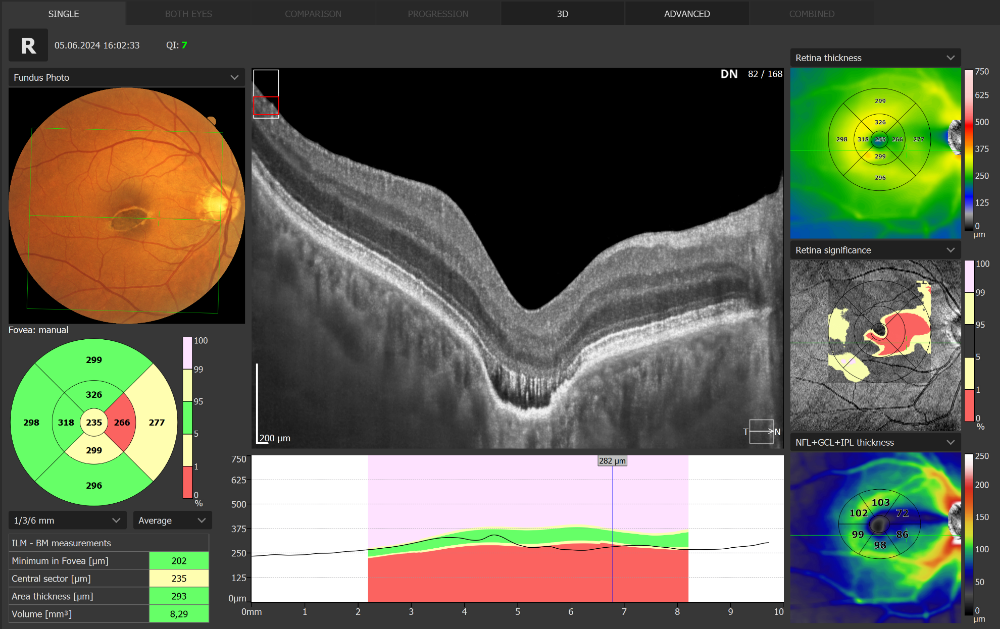Click the Minimum in Fovea value 202
This screenshot has height=629, width=1000.
click(178, 561)
